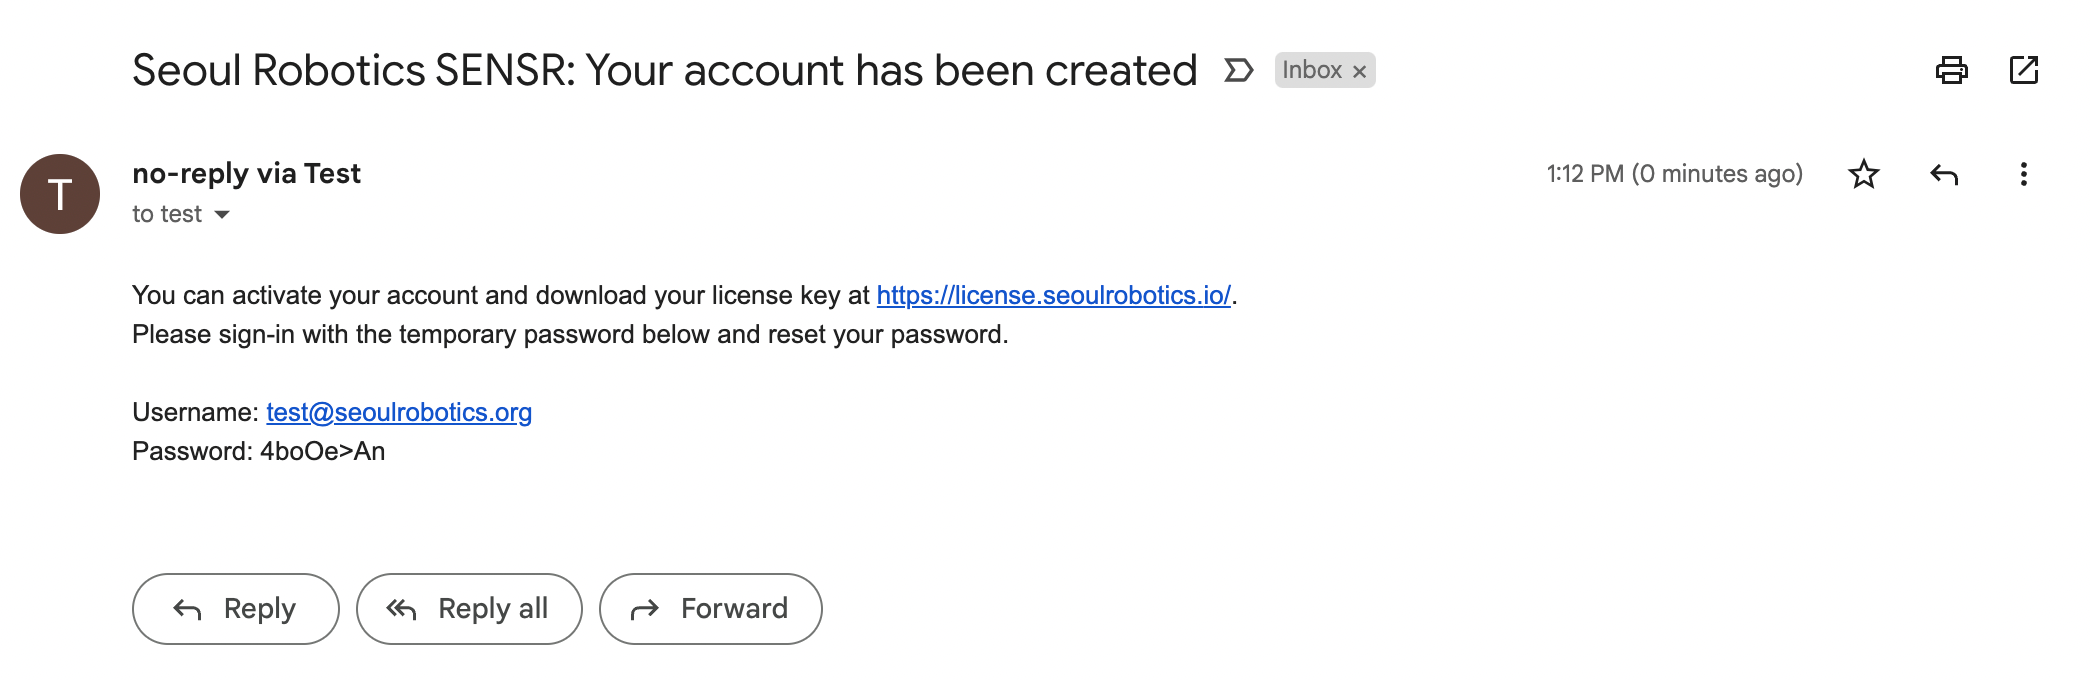Click the email subject heading

pos(664,70)
